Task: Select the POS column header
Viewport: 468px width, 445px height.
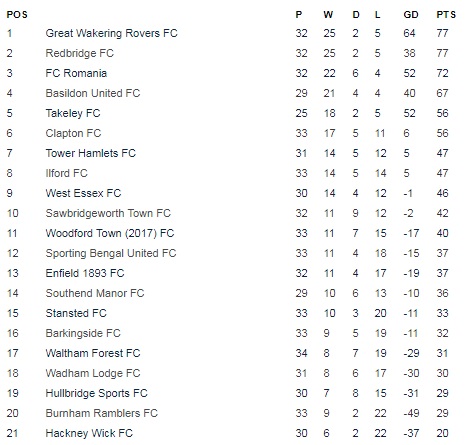Action: coord(17,15)
